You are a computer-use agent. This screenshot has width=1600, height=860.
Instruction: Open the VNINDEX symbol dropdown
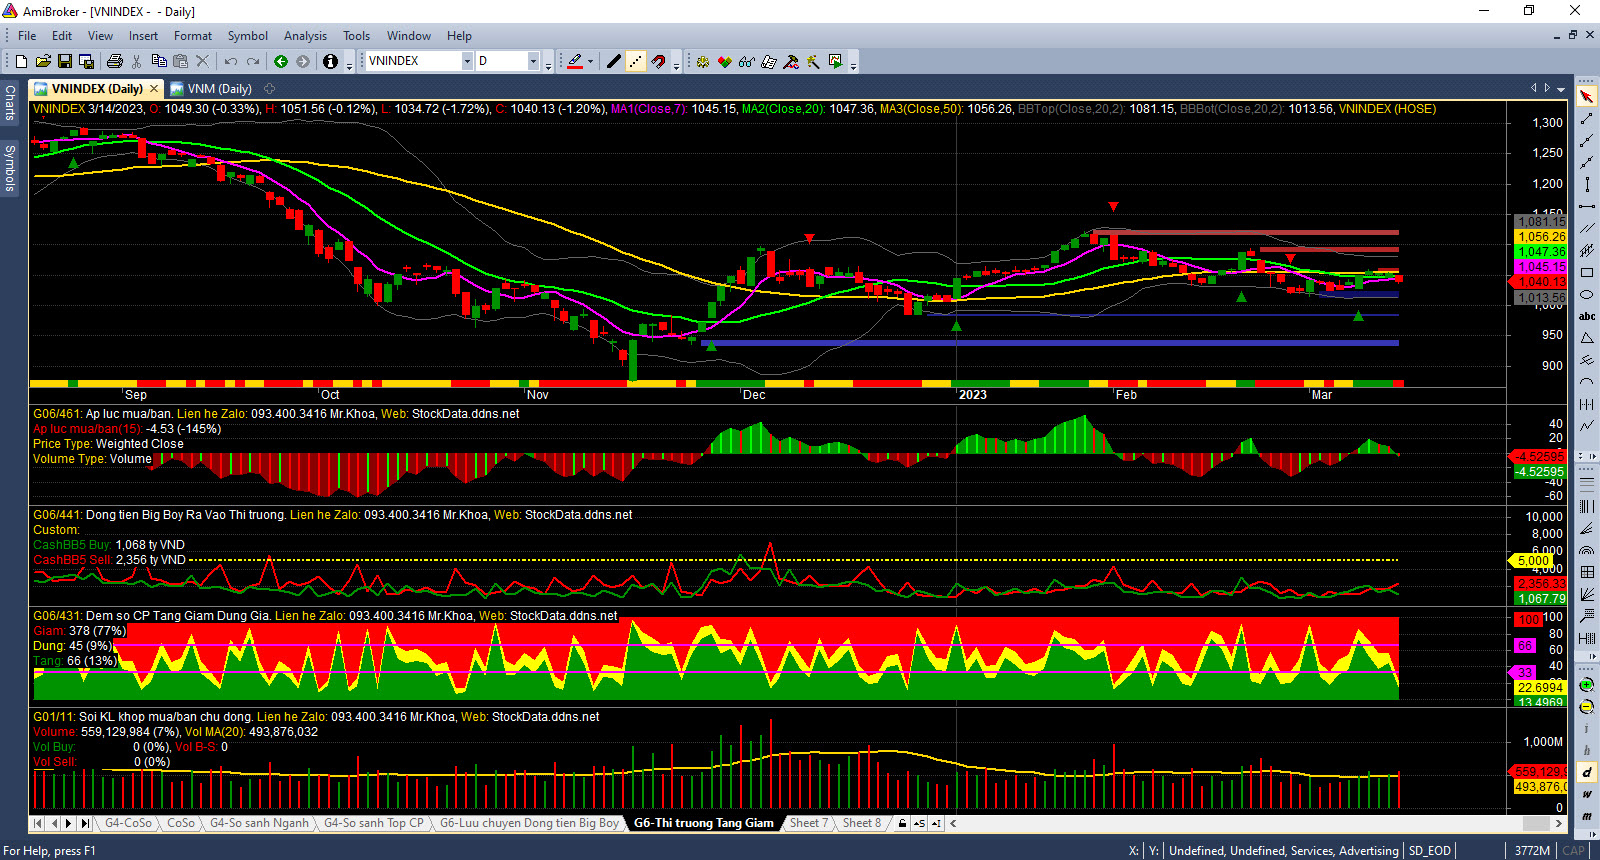(x=466, y=61)
